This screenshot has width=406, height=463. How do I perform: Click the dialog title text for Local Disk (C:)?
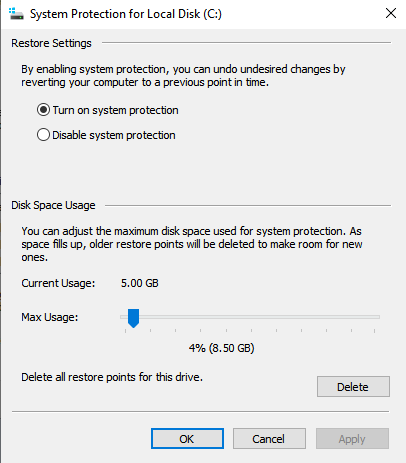126,14
